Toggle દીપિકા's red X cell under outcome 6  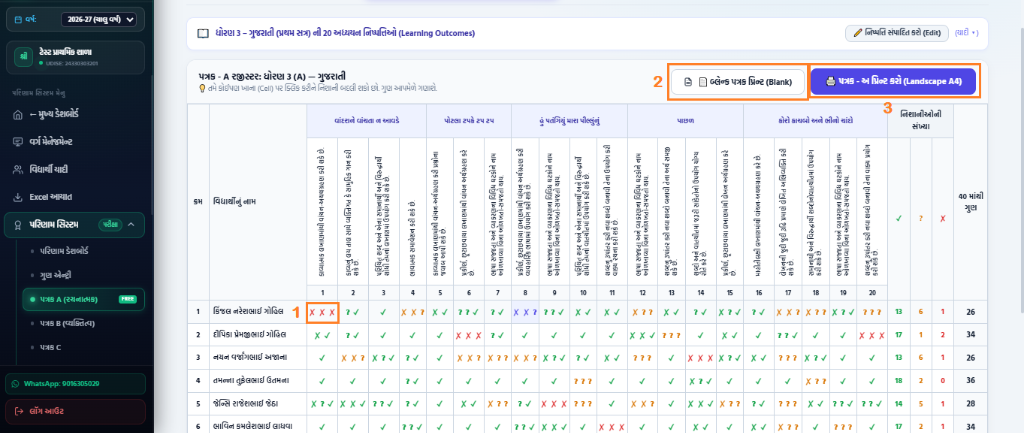(469, 335)
